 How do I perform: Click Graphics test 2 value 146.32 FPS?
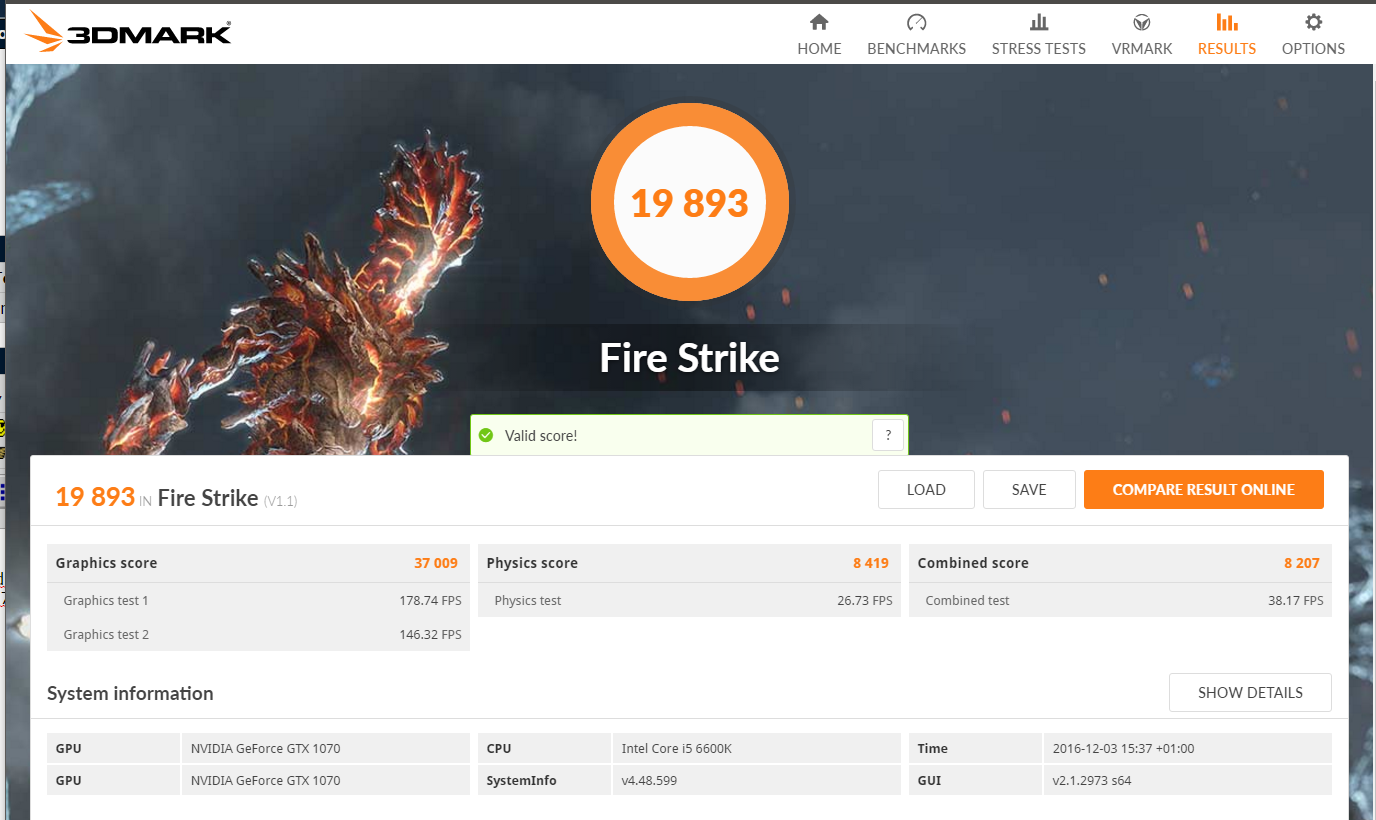click(430, 635)
